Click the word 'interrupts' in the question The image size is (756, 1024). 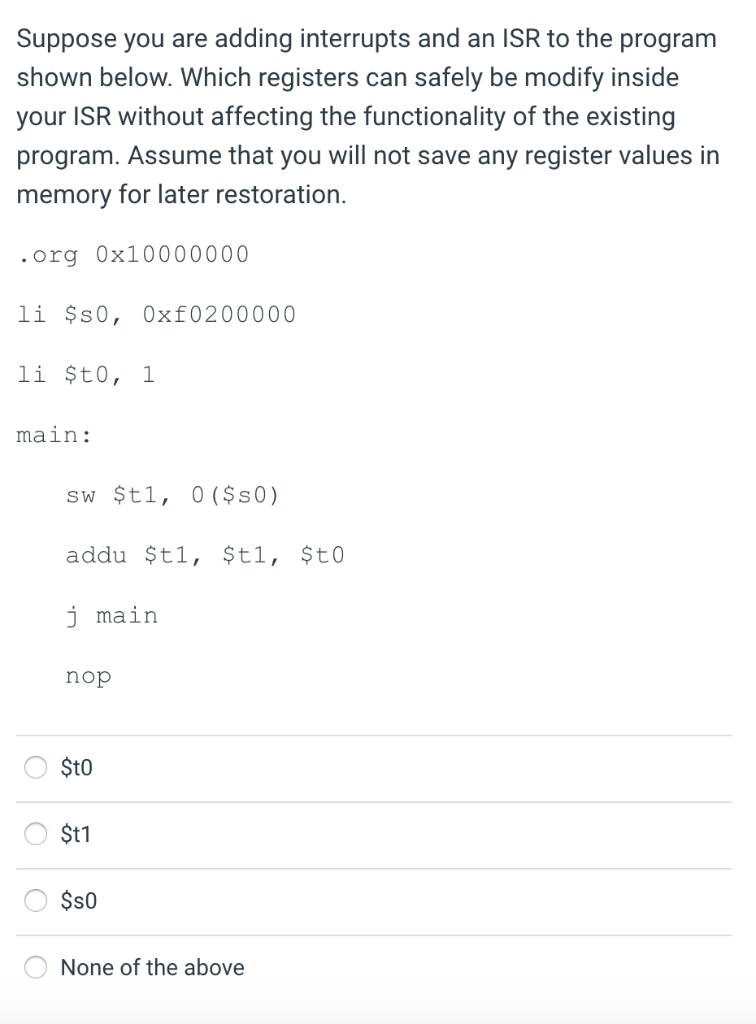pyautogui.click(x=355, y=39)
